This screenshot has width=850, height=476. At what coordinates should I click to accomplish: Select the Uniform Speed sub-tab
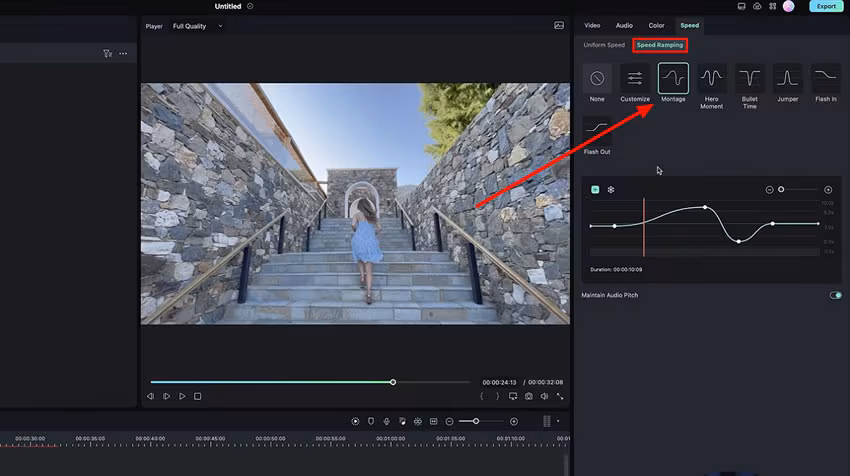[604, 45]
